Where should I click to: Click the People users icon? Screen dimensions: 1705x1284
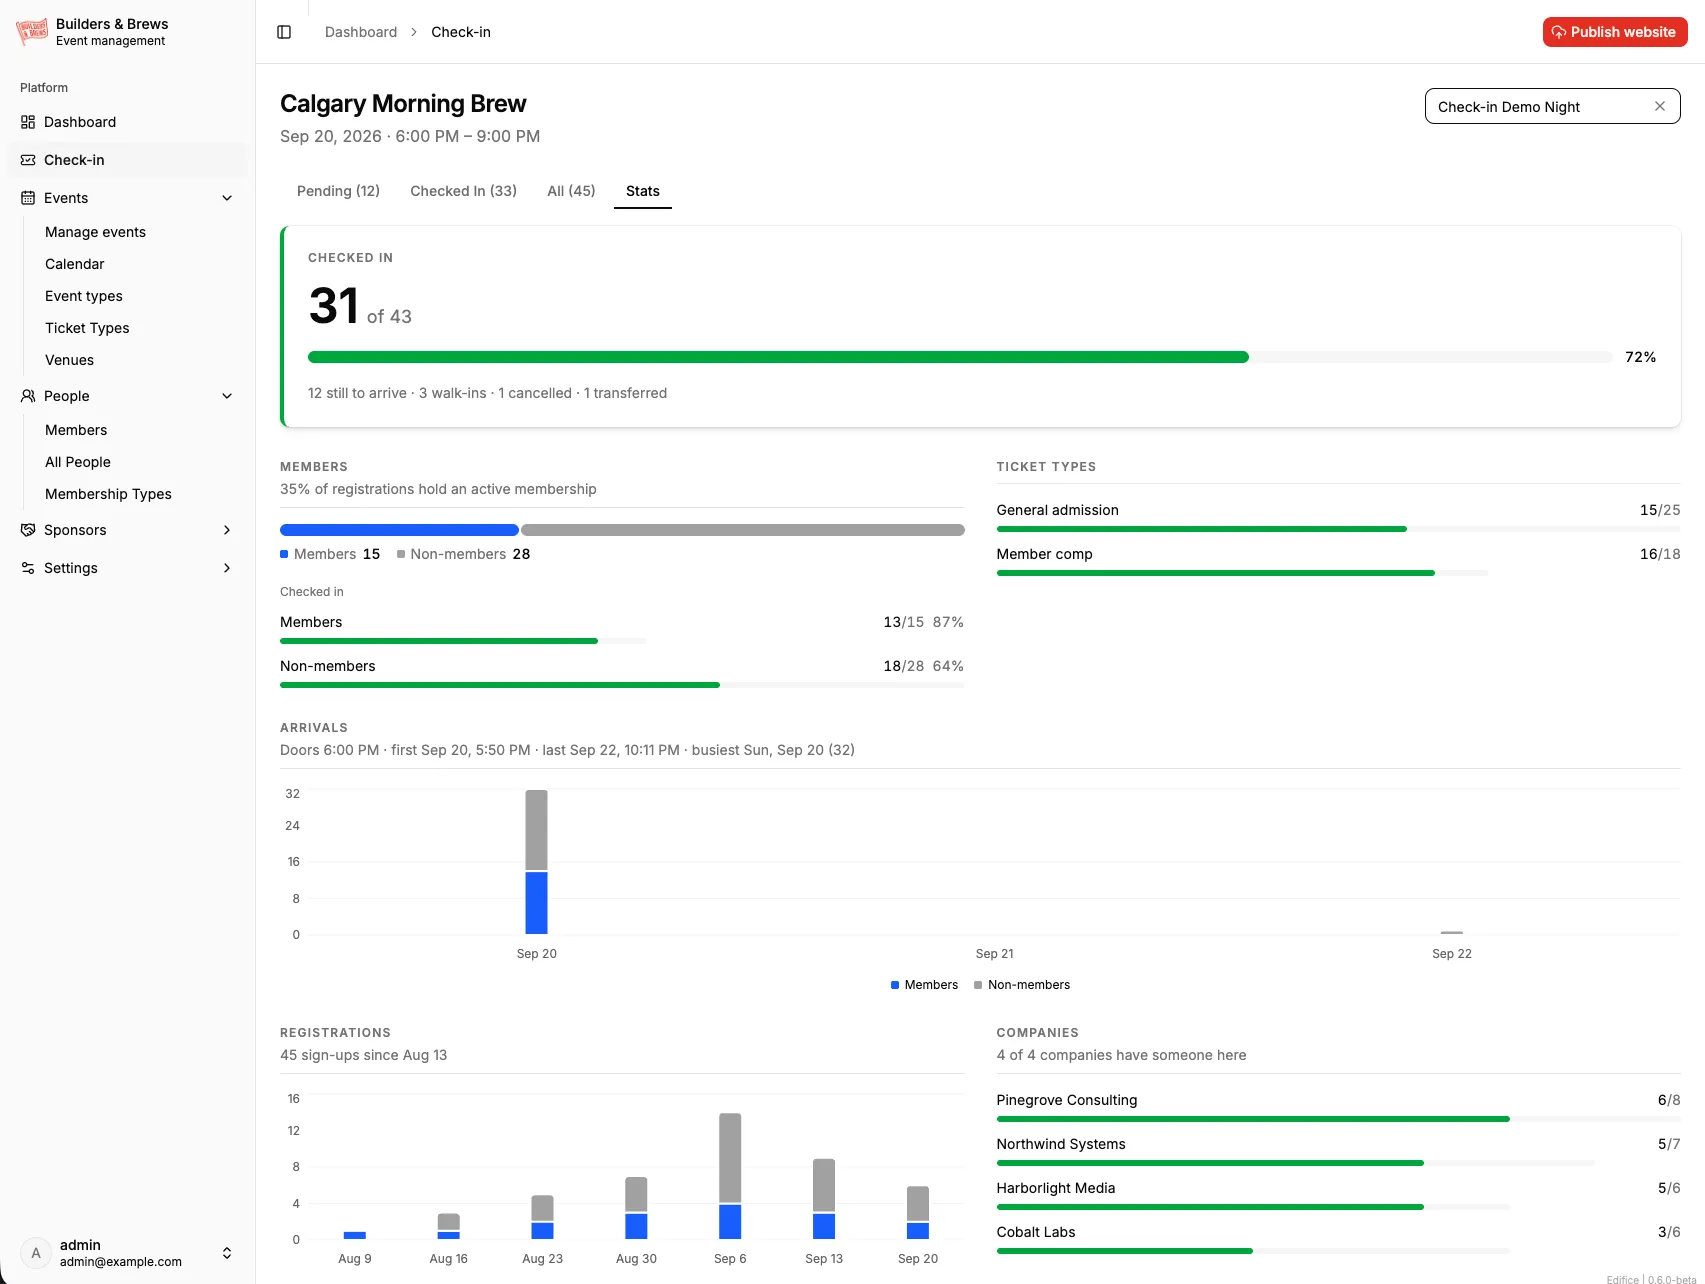[x=28, y=396]
